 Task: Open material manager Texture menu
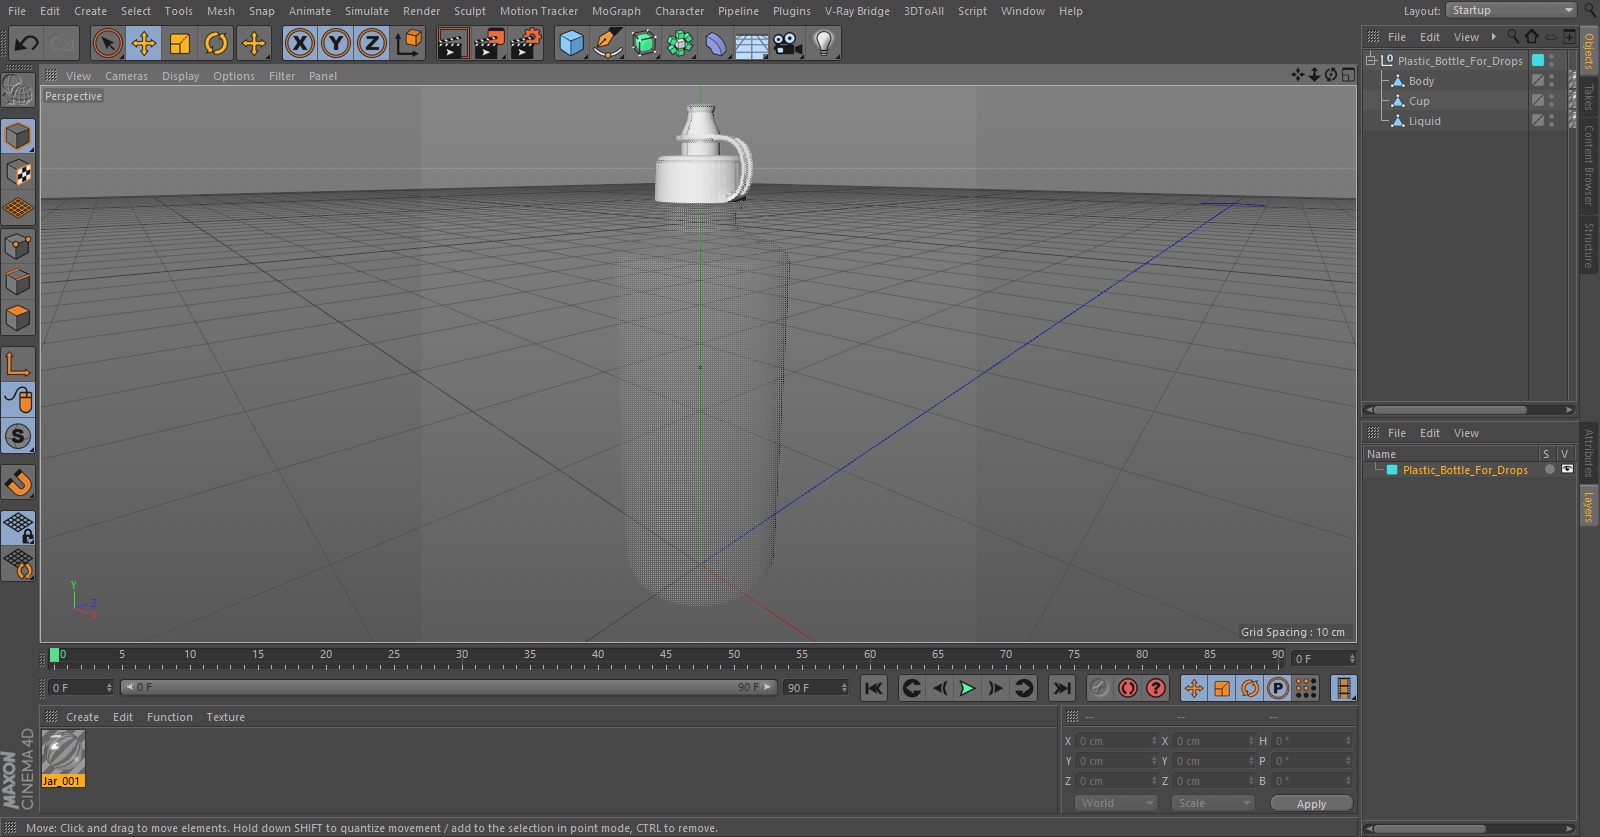(x=225, y=717)
